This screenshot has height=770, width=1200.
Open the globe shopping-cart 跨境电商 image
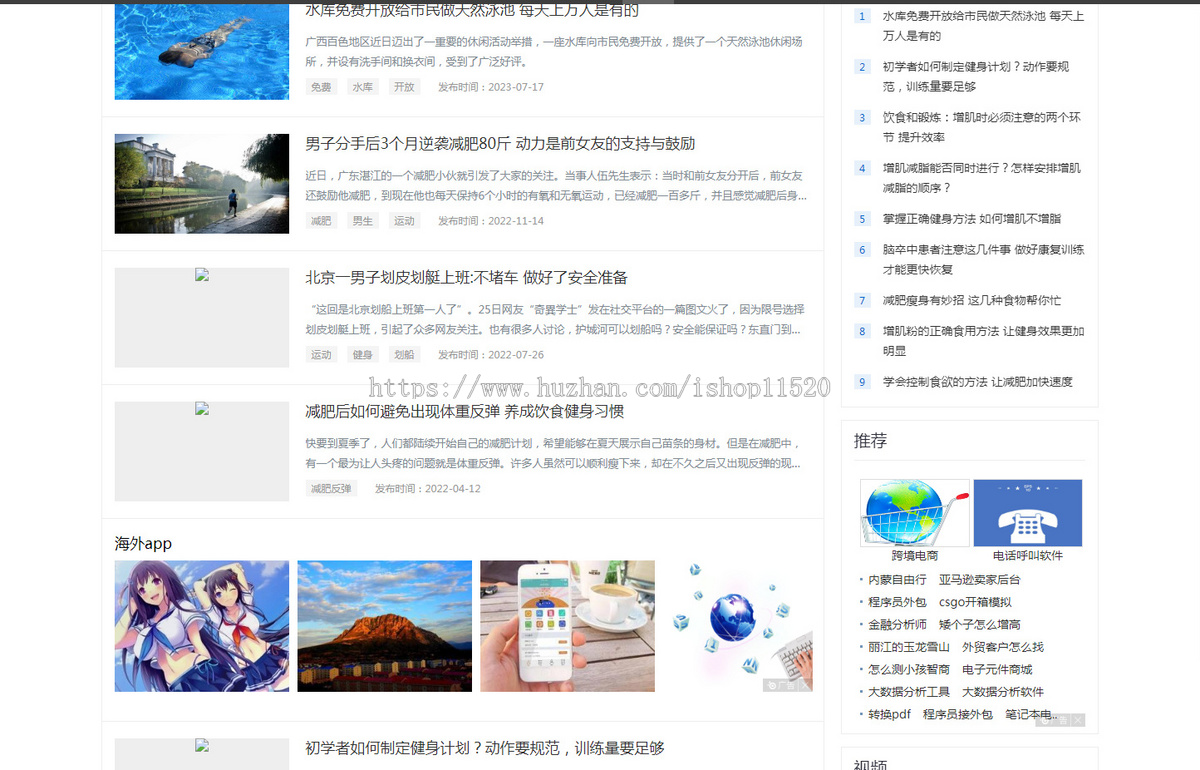coord(915,513)
